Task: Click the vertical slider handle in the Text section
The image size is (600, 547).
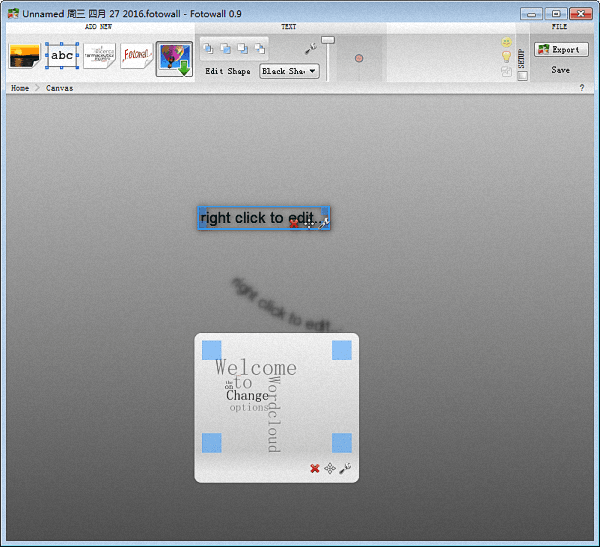Action: coord(327,40)
